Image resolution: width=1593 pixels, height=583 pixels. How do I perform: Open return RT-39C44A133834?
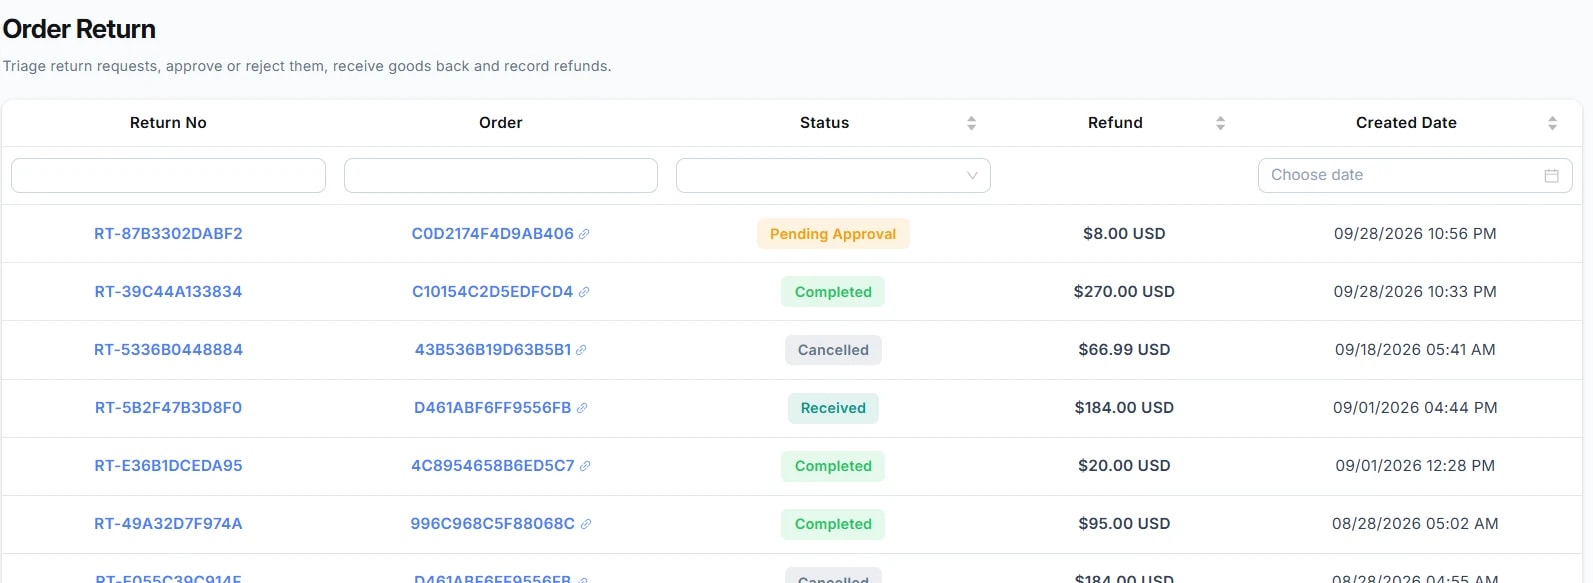(168, 292)
